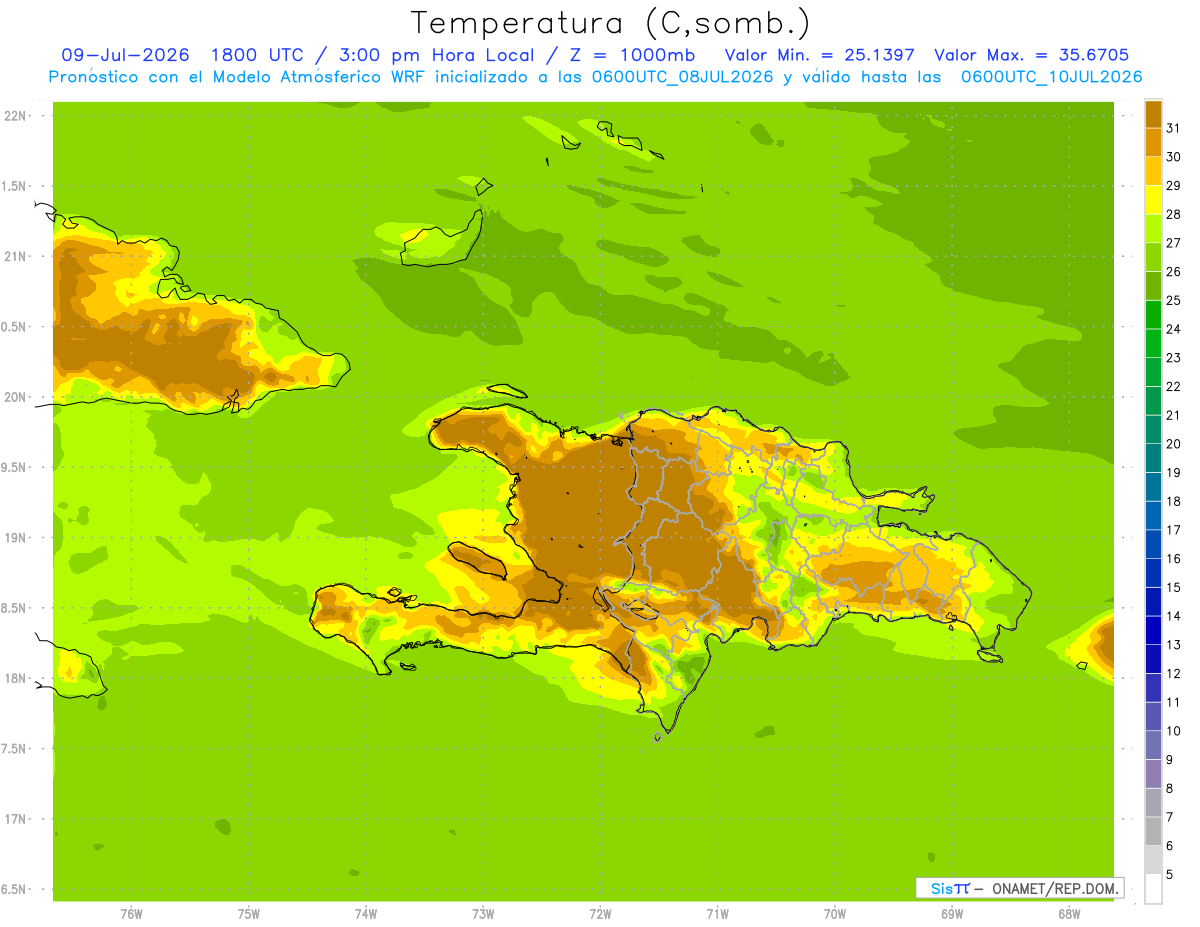Click longitude label "74W"
The width and height of the screenshot is (1200, 927).
(x=366, y=914)
